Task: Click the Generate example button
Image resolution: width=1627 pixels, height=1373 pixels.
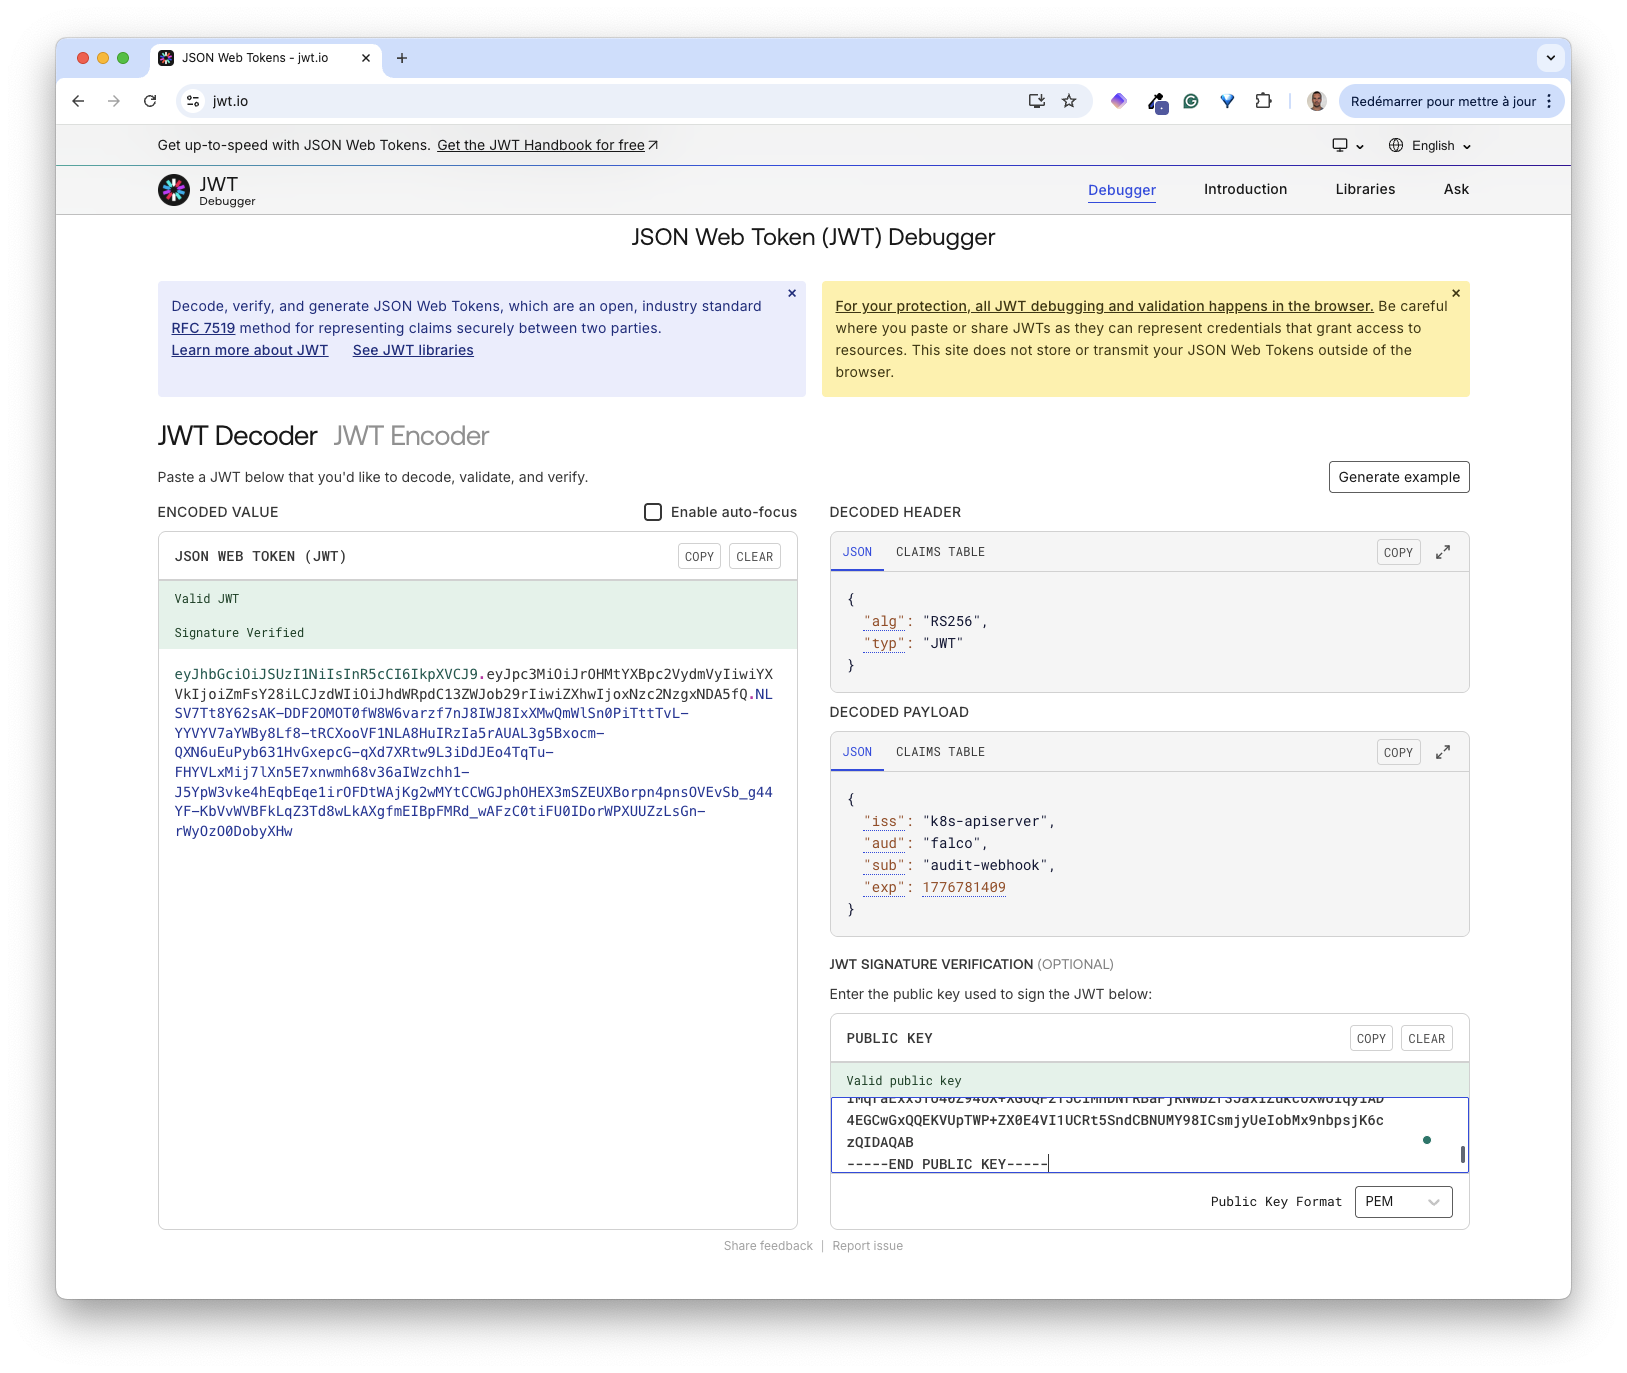Action: (1398, 477)
